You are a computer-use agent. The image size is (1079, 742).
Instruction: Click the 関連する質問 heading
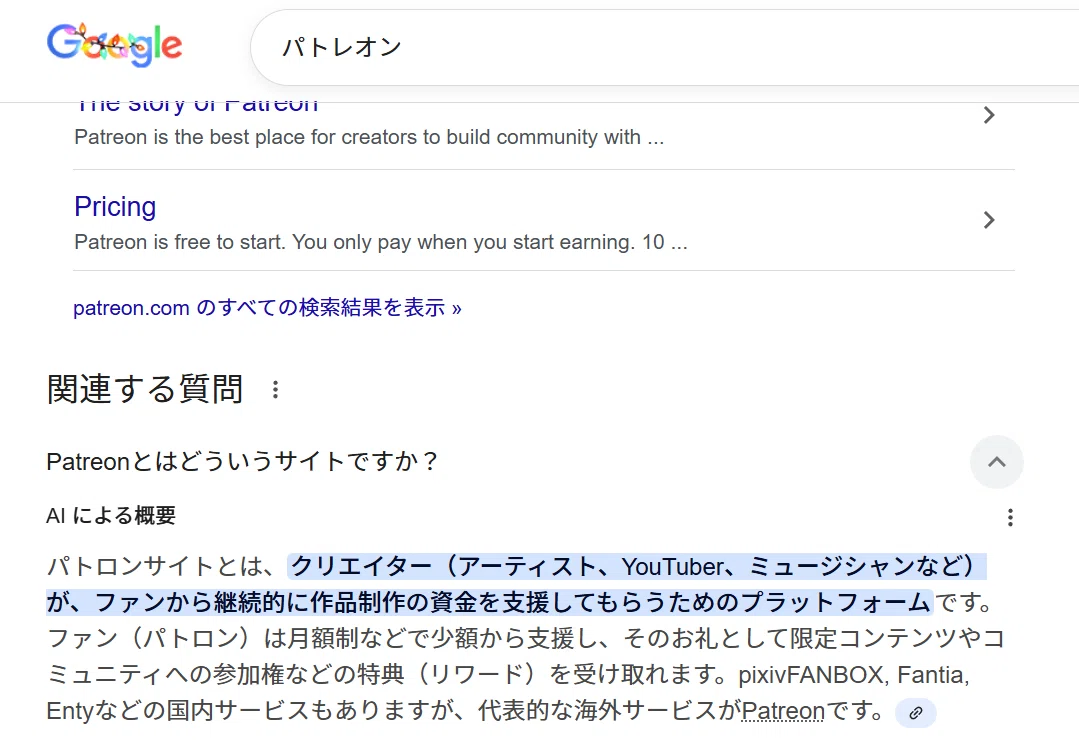[145, 389]
